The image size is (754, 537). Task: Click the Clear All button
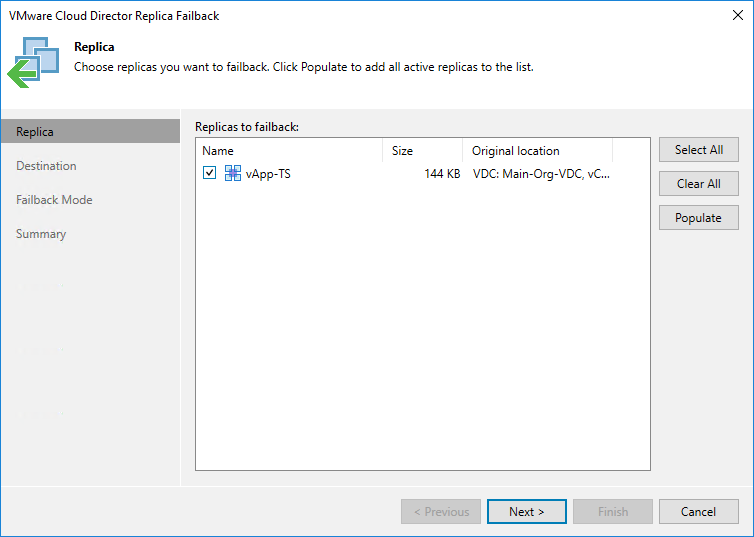coord(699,184)
